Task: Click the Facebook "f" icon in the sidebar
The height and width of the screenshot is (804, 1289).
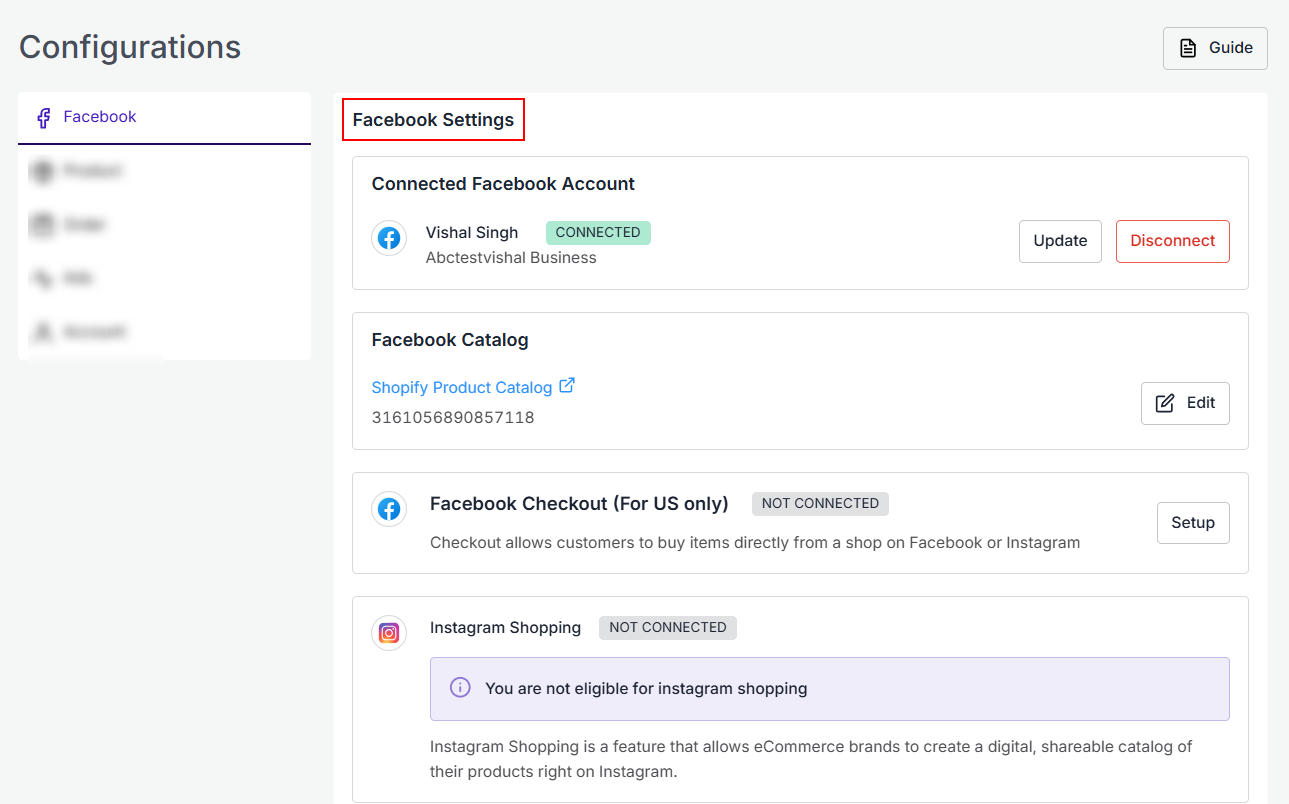Action: (x=43, y=118)
